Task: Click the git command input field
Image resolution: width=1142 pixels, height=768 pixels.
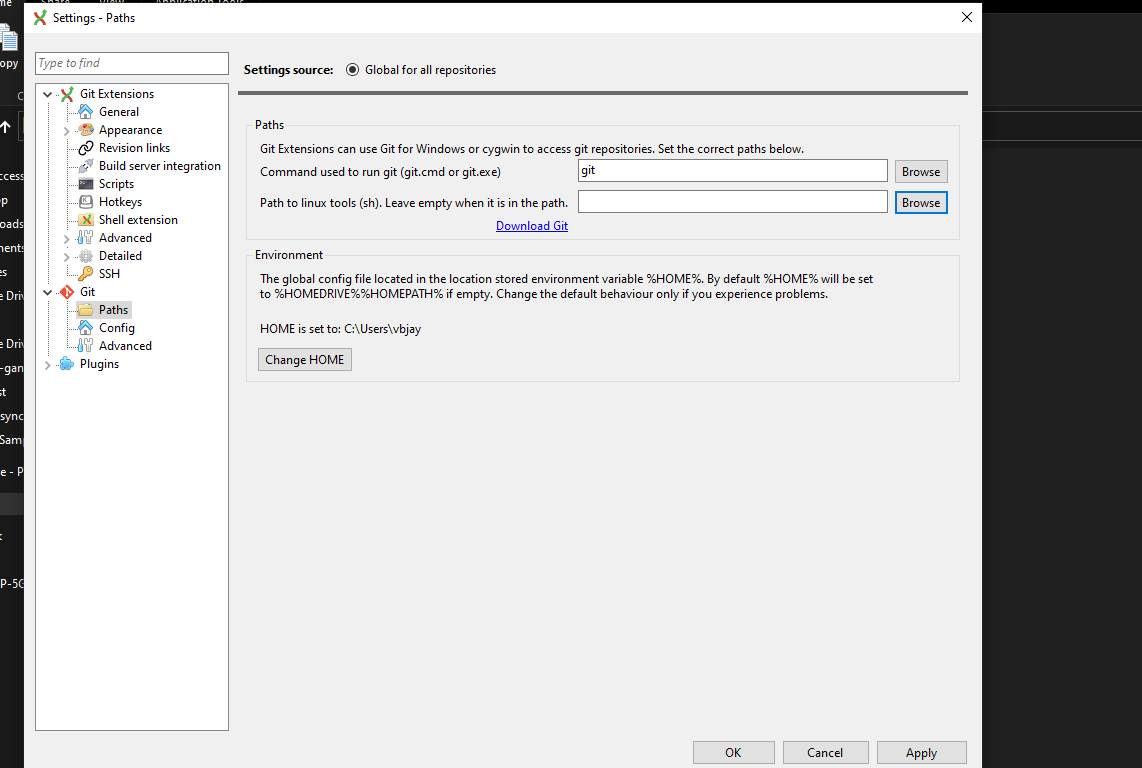Action: point(733,171)
